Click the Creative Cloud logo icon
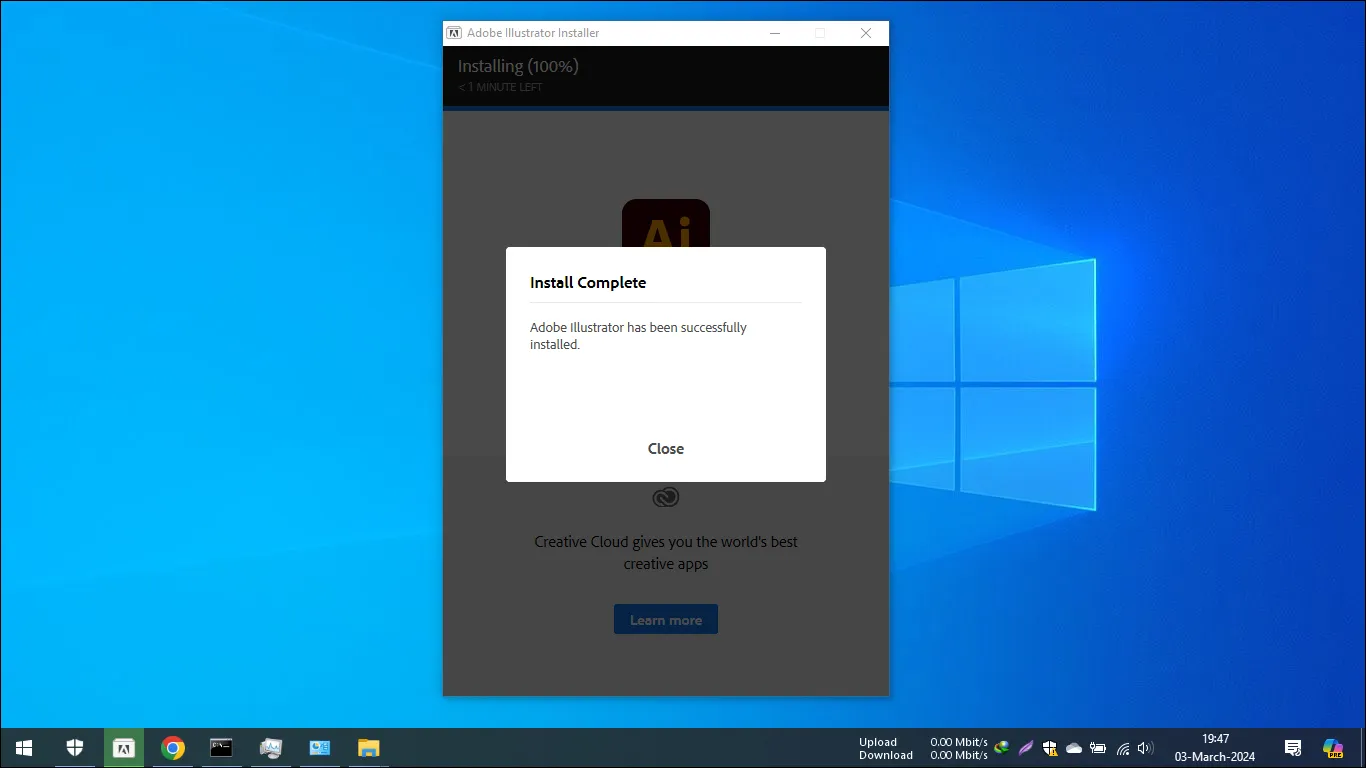This screenshot has height=768, width=1366. pos(665,497)
